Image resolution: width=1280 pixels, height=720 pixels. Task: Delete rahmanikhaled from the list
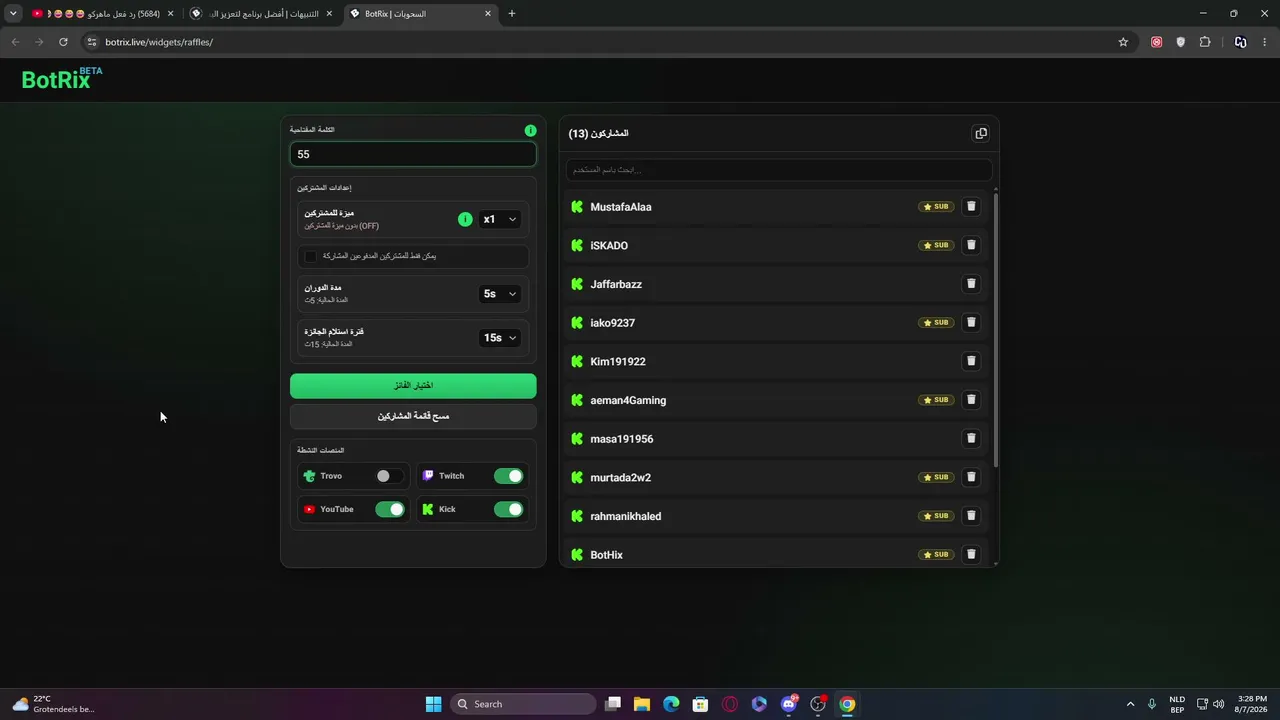tap(970, 516)
